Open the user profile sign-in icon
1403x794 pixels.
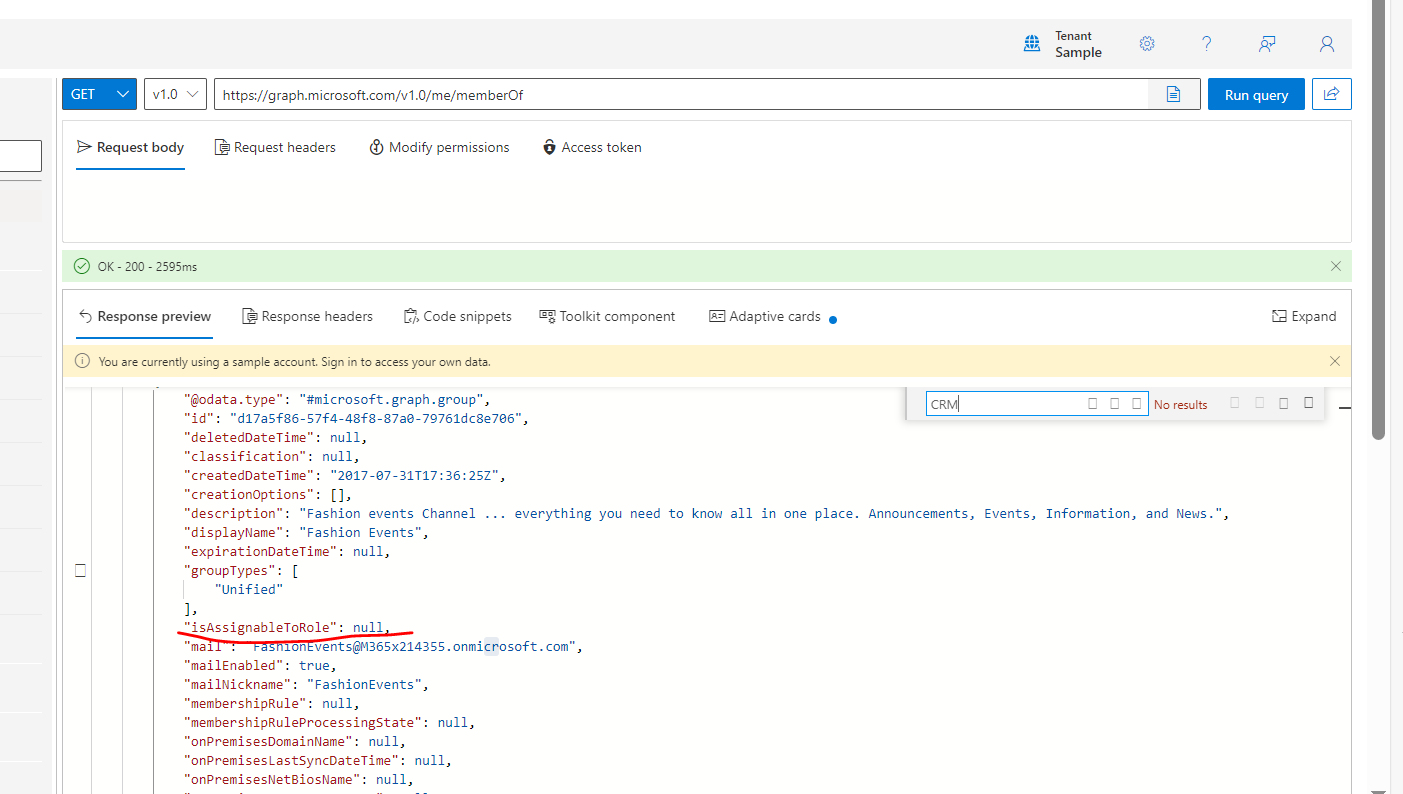click(x=1327, y=44)
